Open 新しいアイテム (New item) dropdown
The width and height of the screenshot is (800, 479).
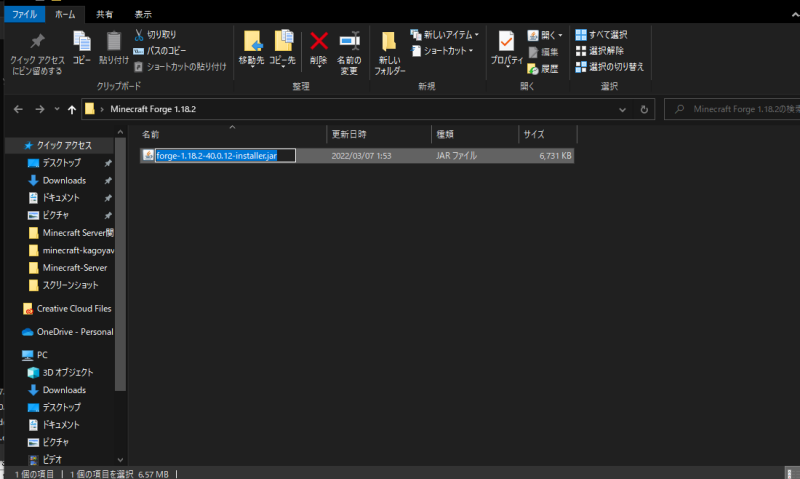[444, 35]
